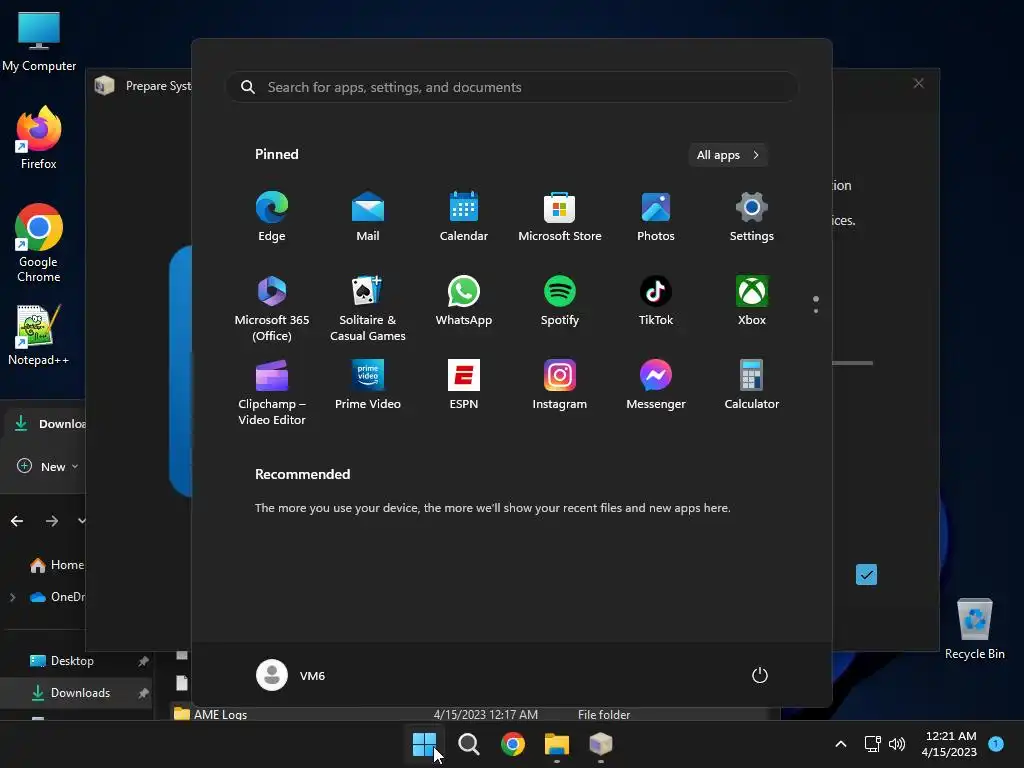
Task: Open Messenger
Action: point(656,385)
